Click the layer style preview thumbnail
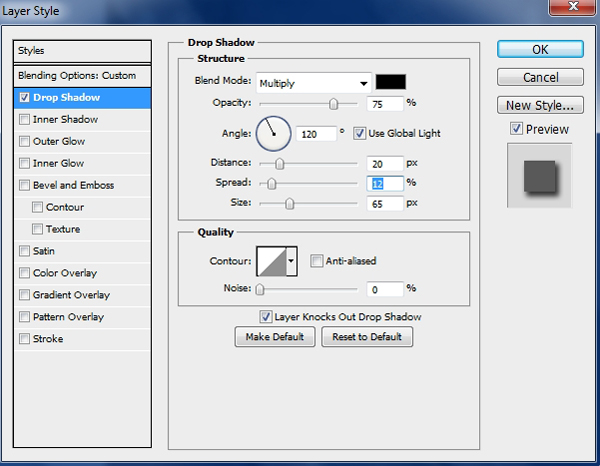This screenshot has height=466, width=600. click(x=539, y=175)
